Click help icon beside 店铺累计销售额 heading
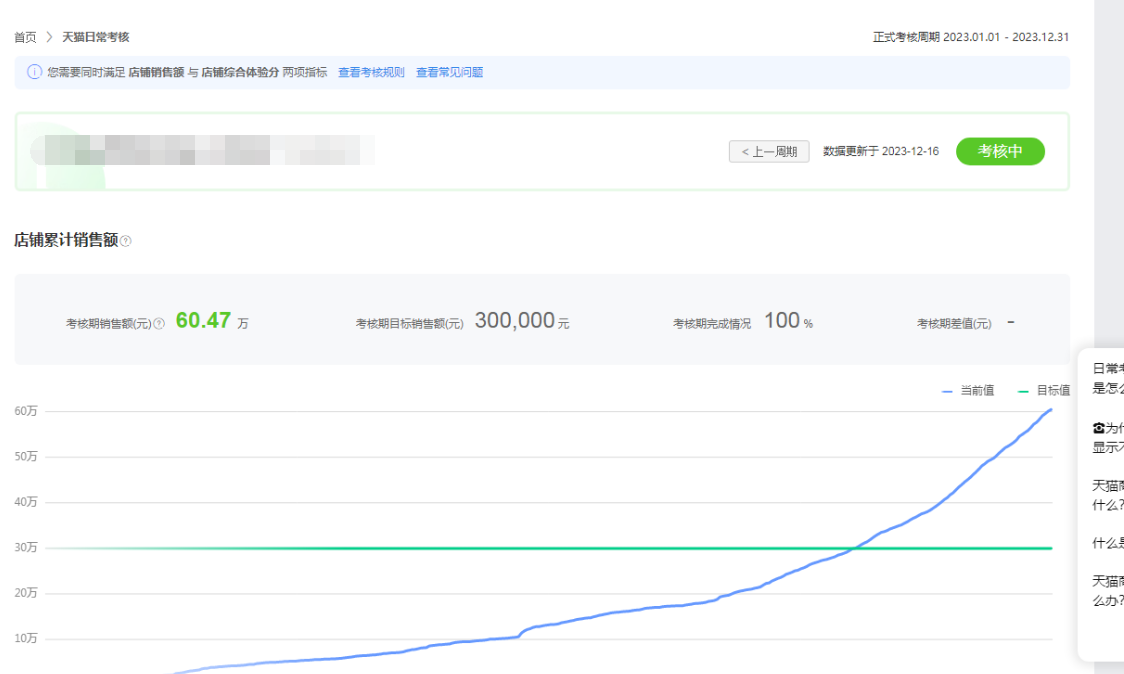This screenshot has width=1124, height=674. coord(126,241)
